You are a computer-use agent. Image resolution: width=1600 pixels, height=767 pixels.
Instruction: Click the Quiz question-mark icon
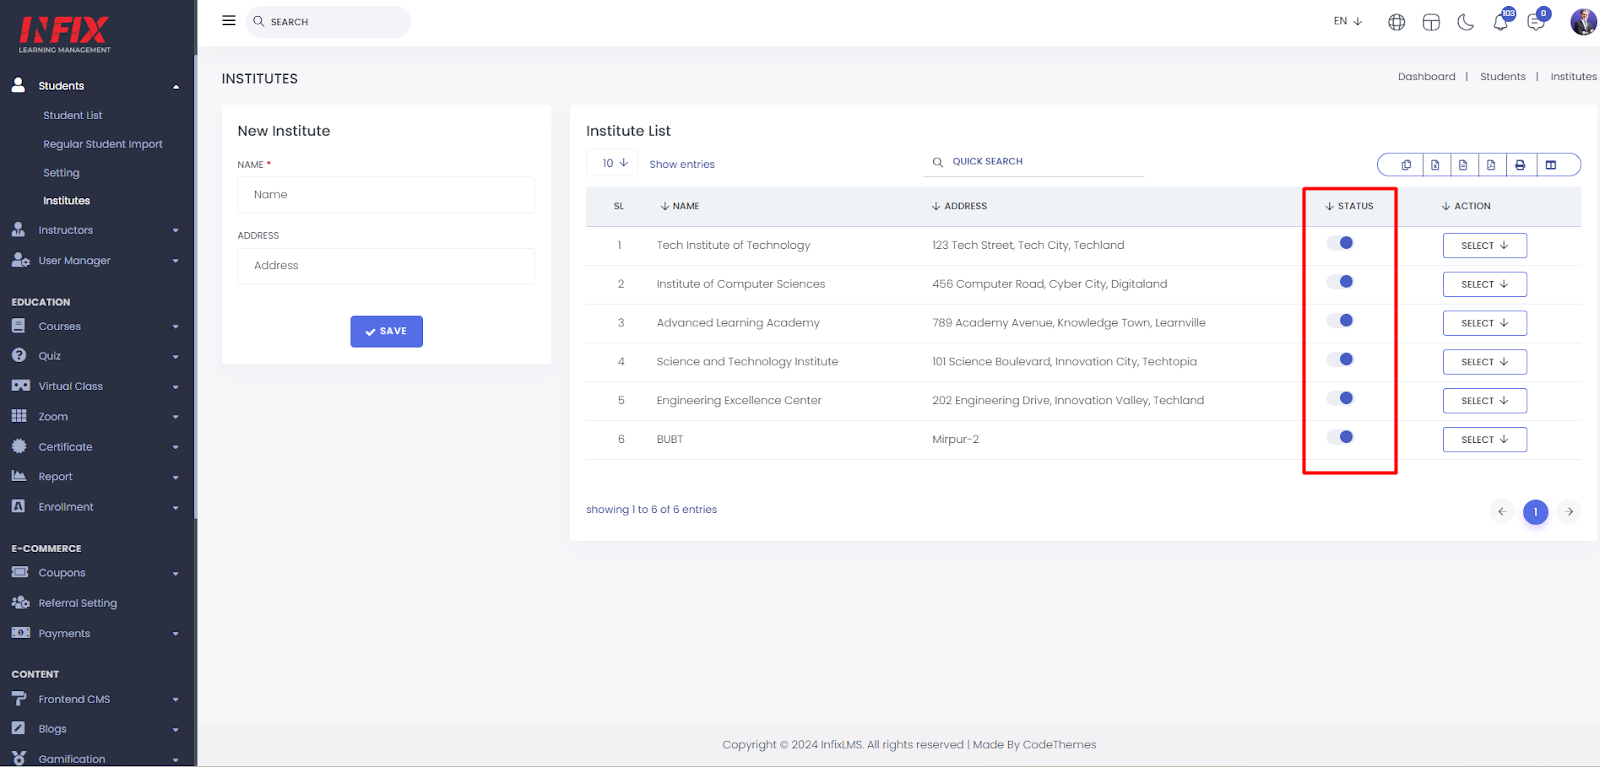point(19,355)
